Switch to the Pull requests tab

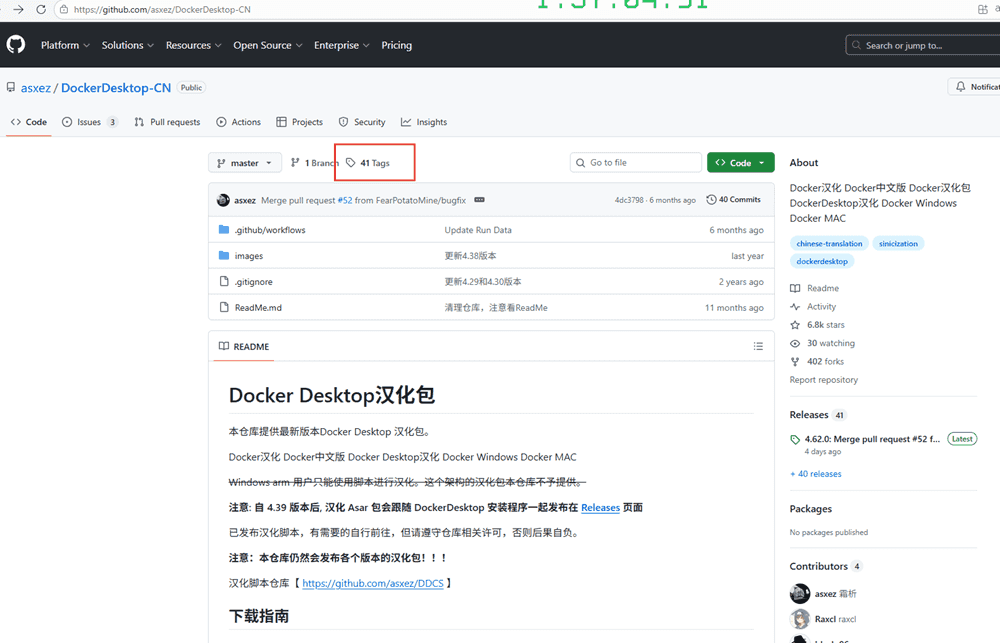[167, 122]
